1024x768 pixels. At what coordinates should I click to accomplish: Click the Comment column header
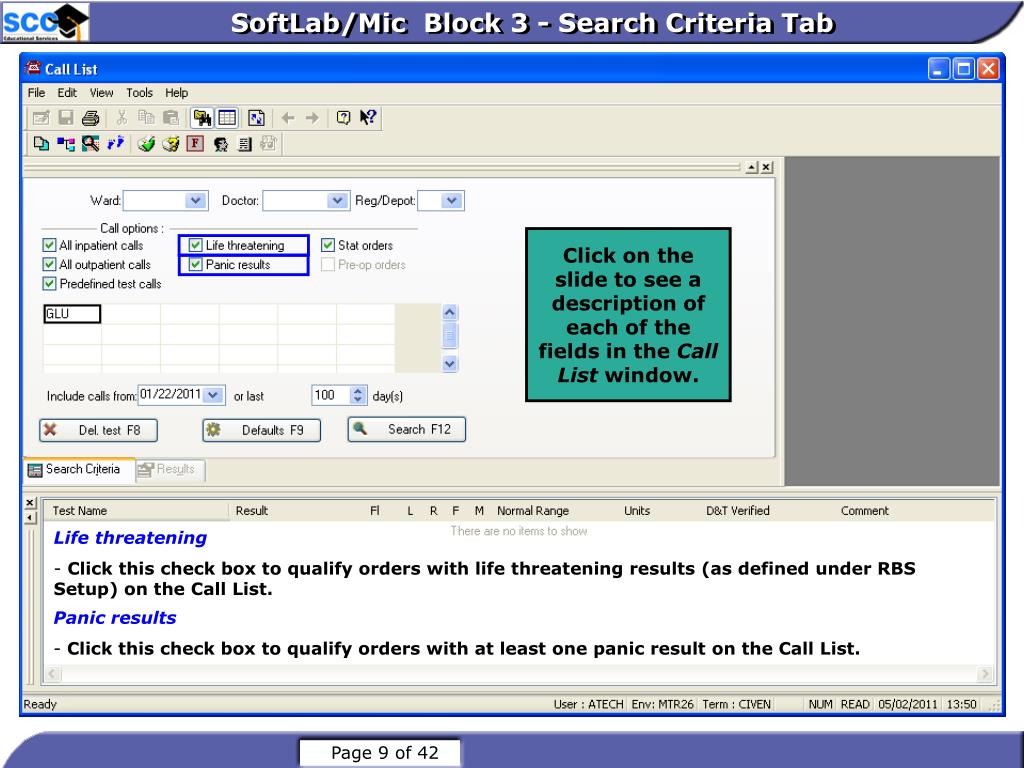(x=864, y=511)
